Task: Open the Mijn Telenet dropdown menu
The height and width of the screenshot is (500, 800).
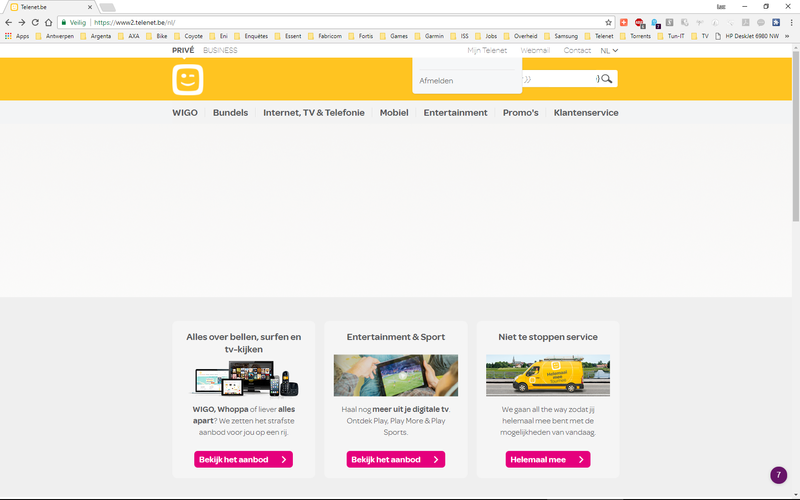Action: click(x=487, y=50)
